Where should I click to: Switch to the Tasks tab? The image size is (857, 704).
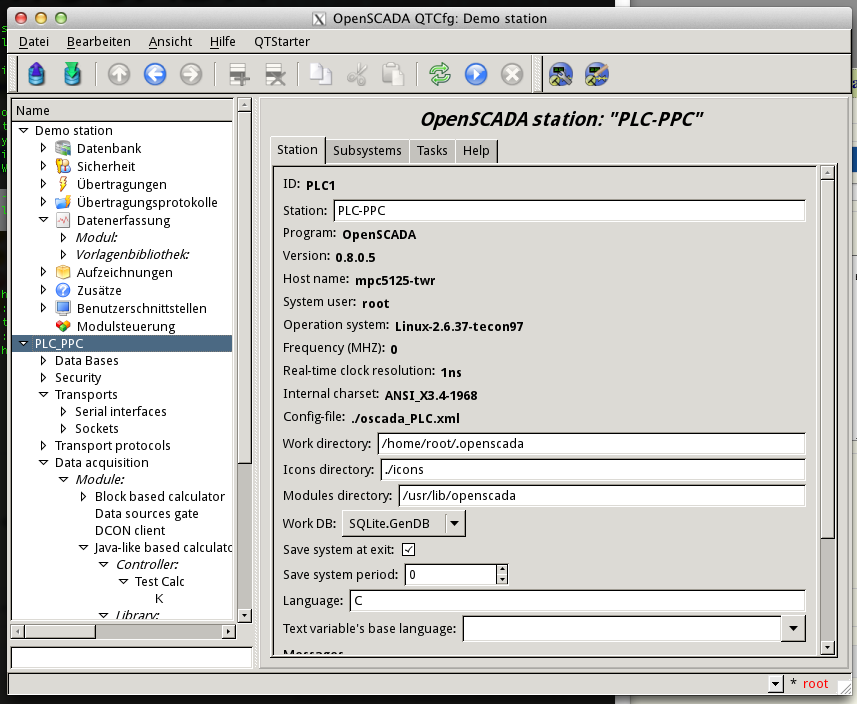click(x=432, y=150)
